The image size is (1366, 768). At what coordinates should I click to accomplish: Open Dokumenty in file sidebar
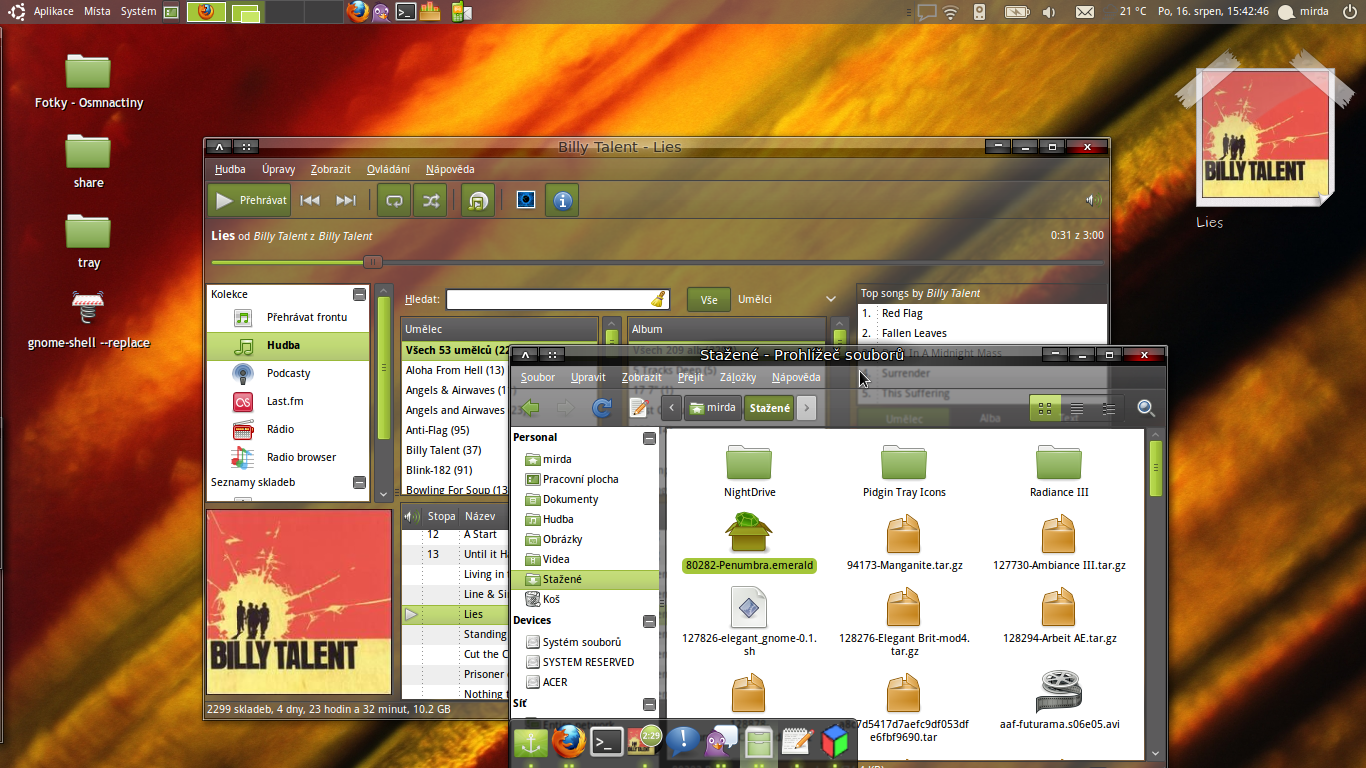pyautogui.click(x=585, y=499)
